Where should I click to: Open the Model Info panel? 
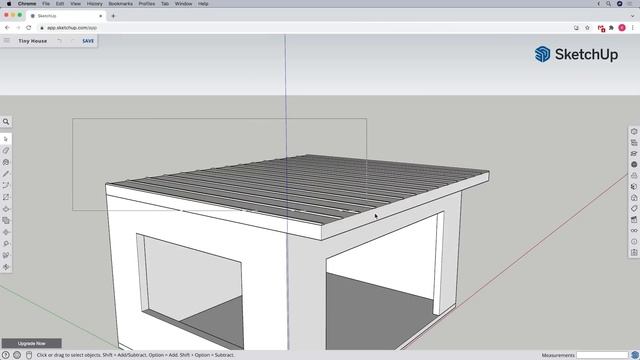point(634,242)
